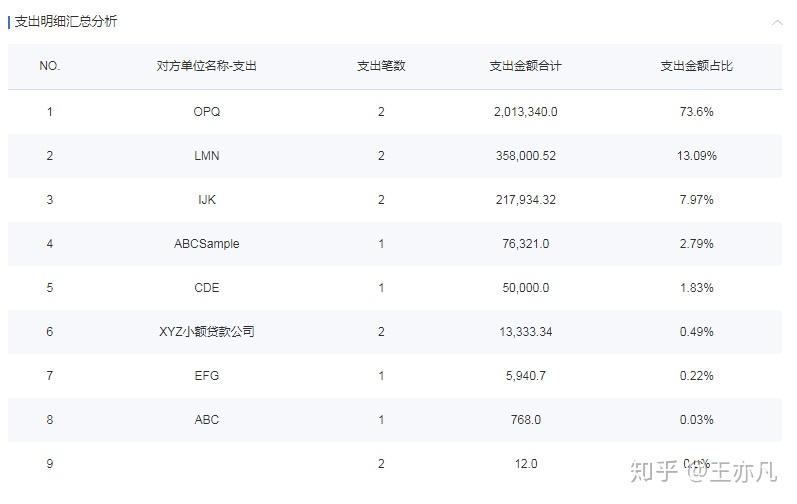Click the 支出明细汇总分析 section title

(66, 21)
